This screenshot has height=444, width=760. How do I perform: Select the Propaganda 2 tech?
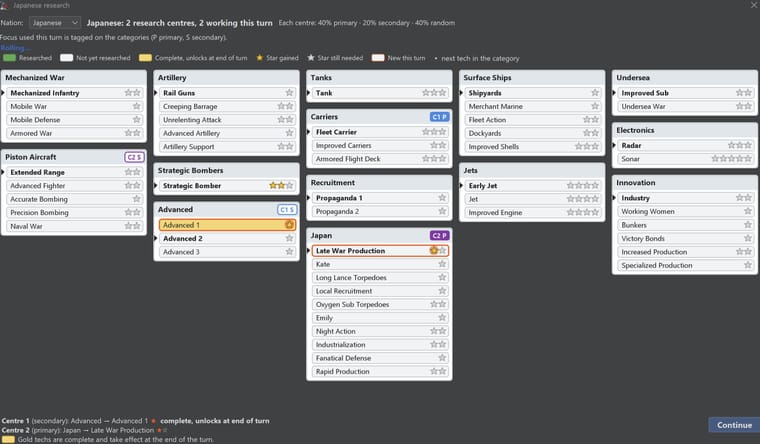point(380,211)
